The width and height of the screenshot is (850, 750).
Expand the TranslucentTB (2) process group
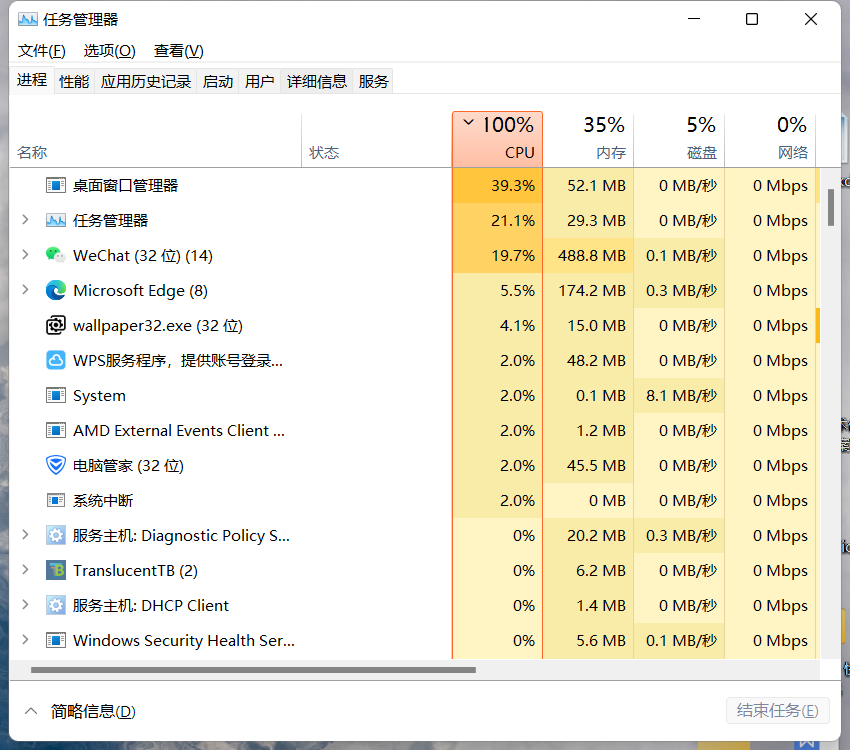[25, 570]
